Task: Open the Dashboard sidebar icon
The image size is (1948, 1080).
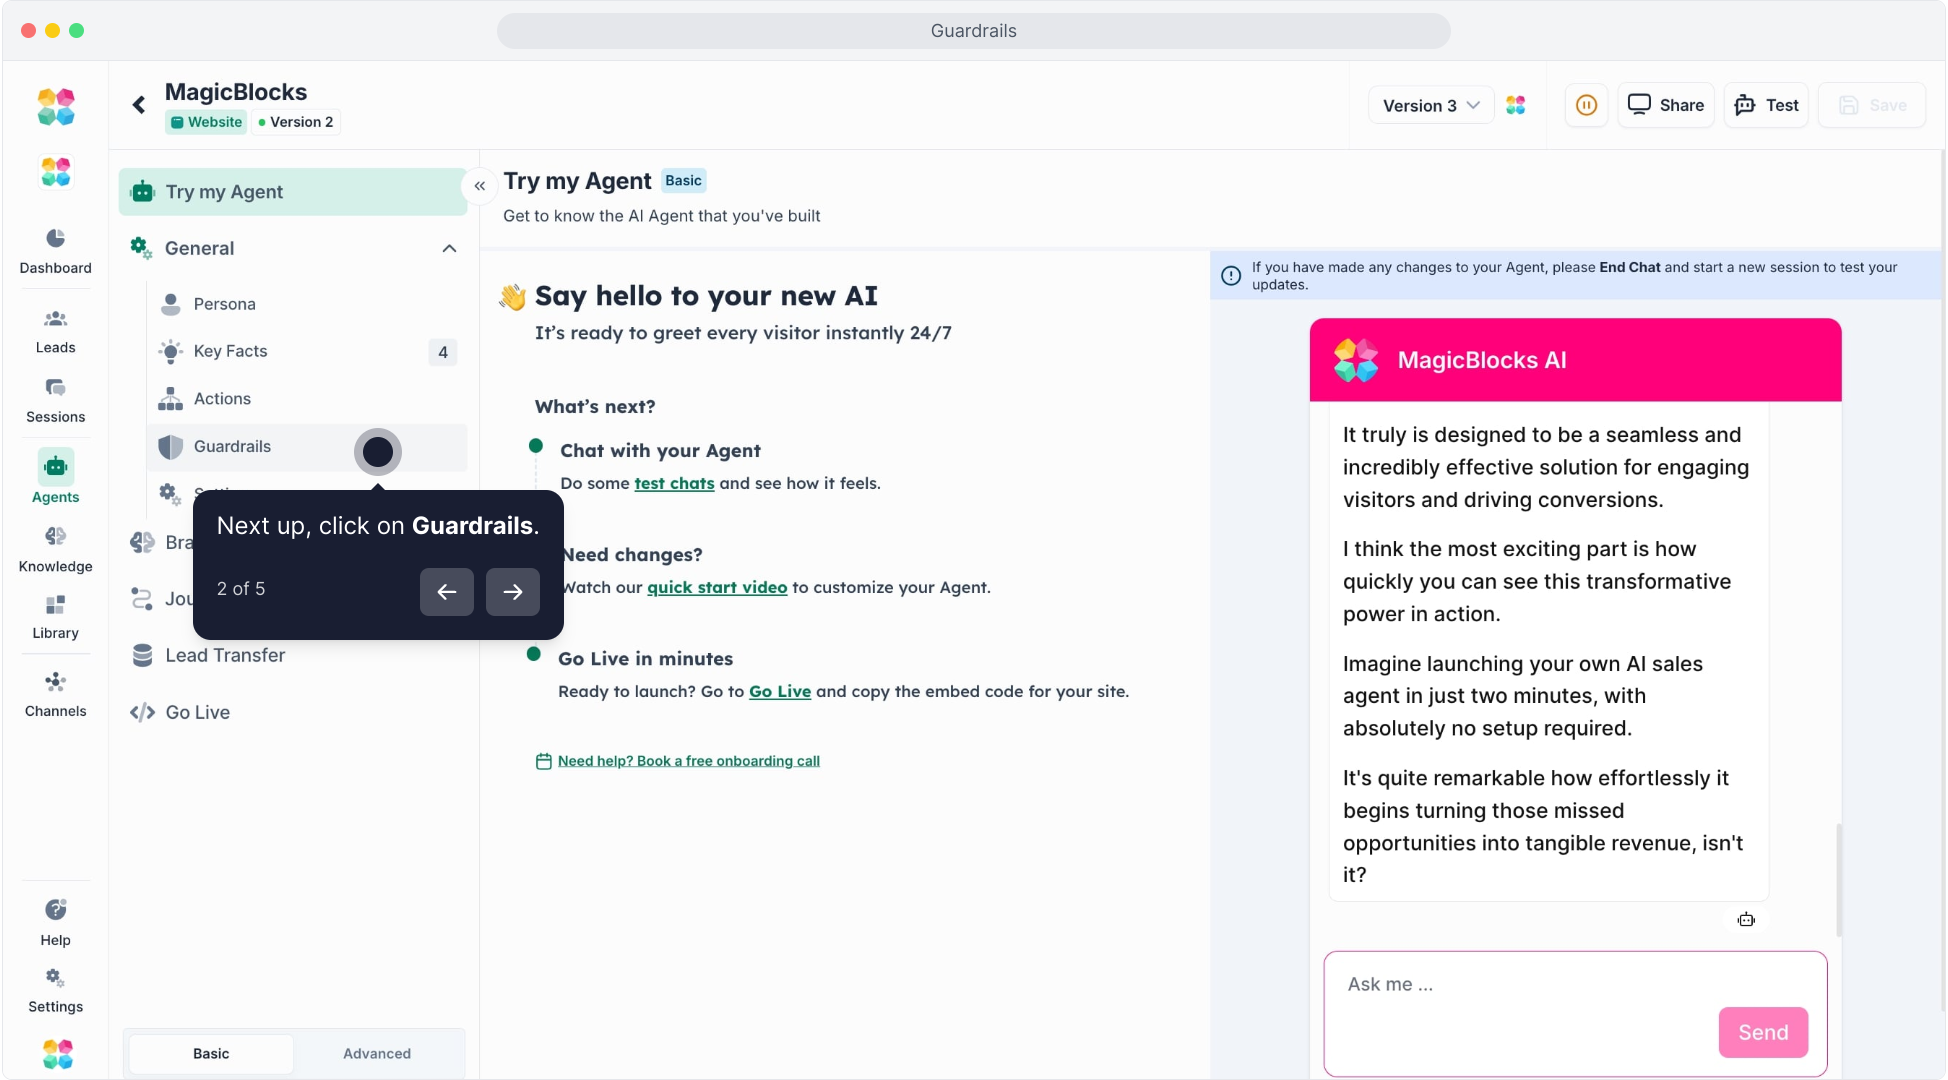Action: click(55, 250)
